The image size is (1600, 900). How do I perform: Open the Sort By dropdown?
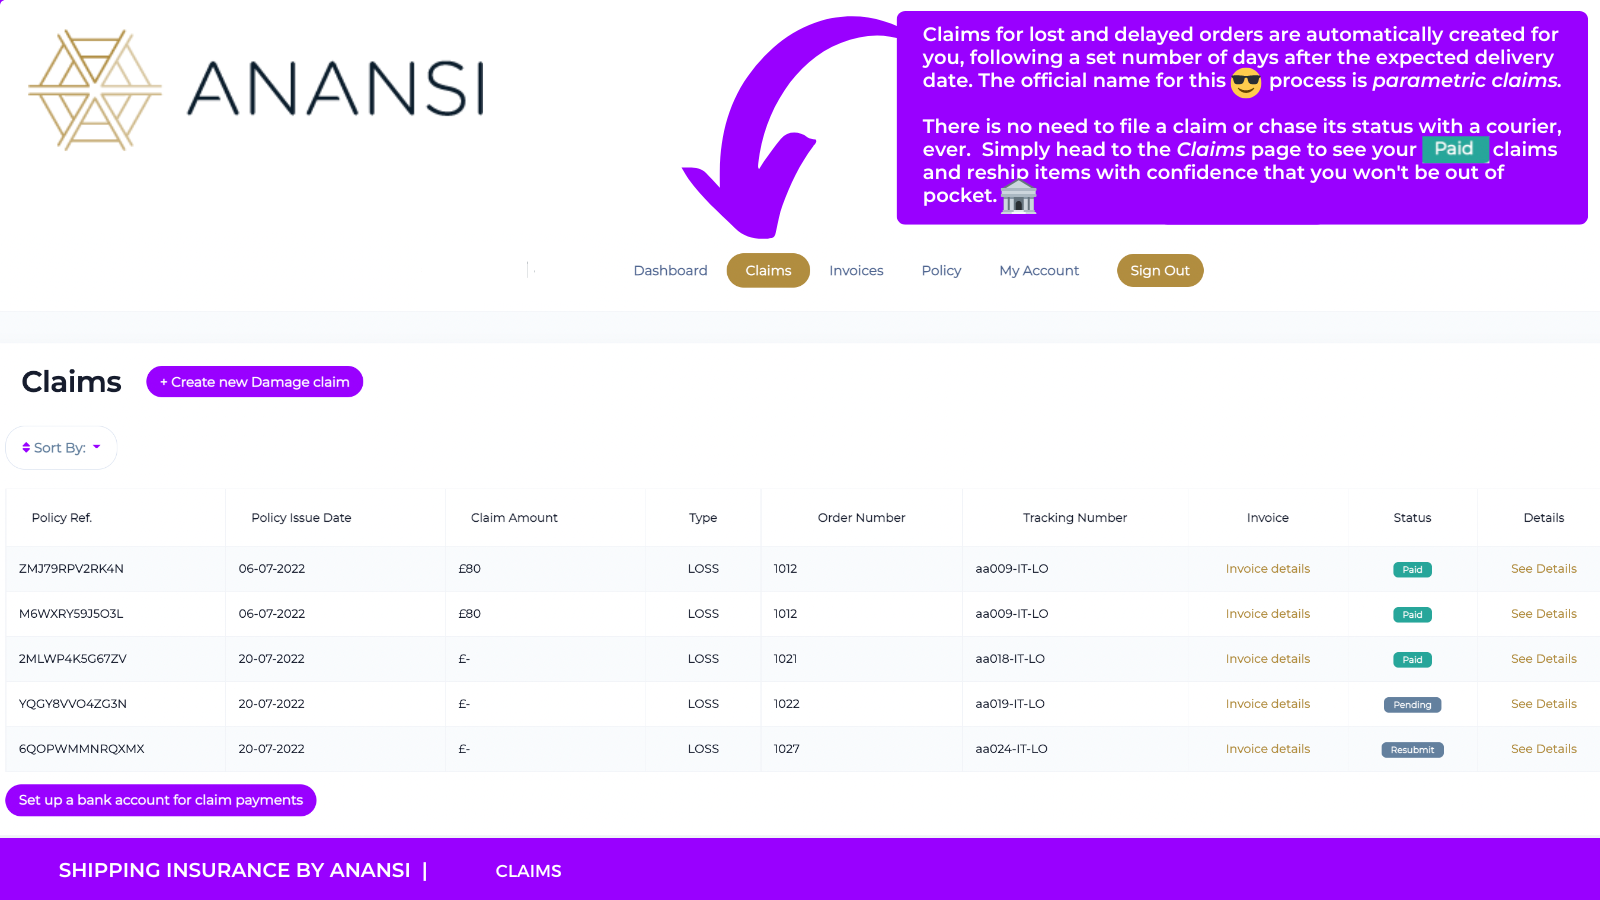pos(61,448)
